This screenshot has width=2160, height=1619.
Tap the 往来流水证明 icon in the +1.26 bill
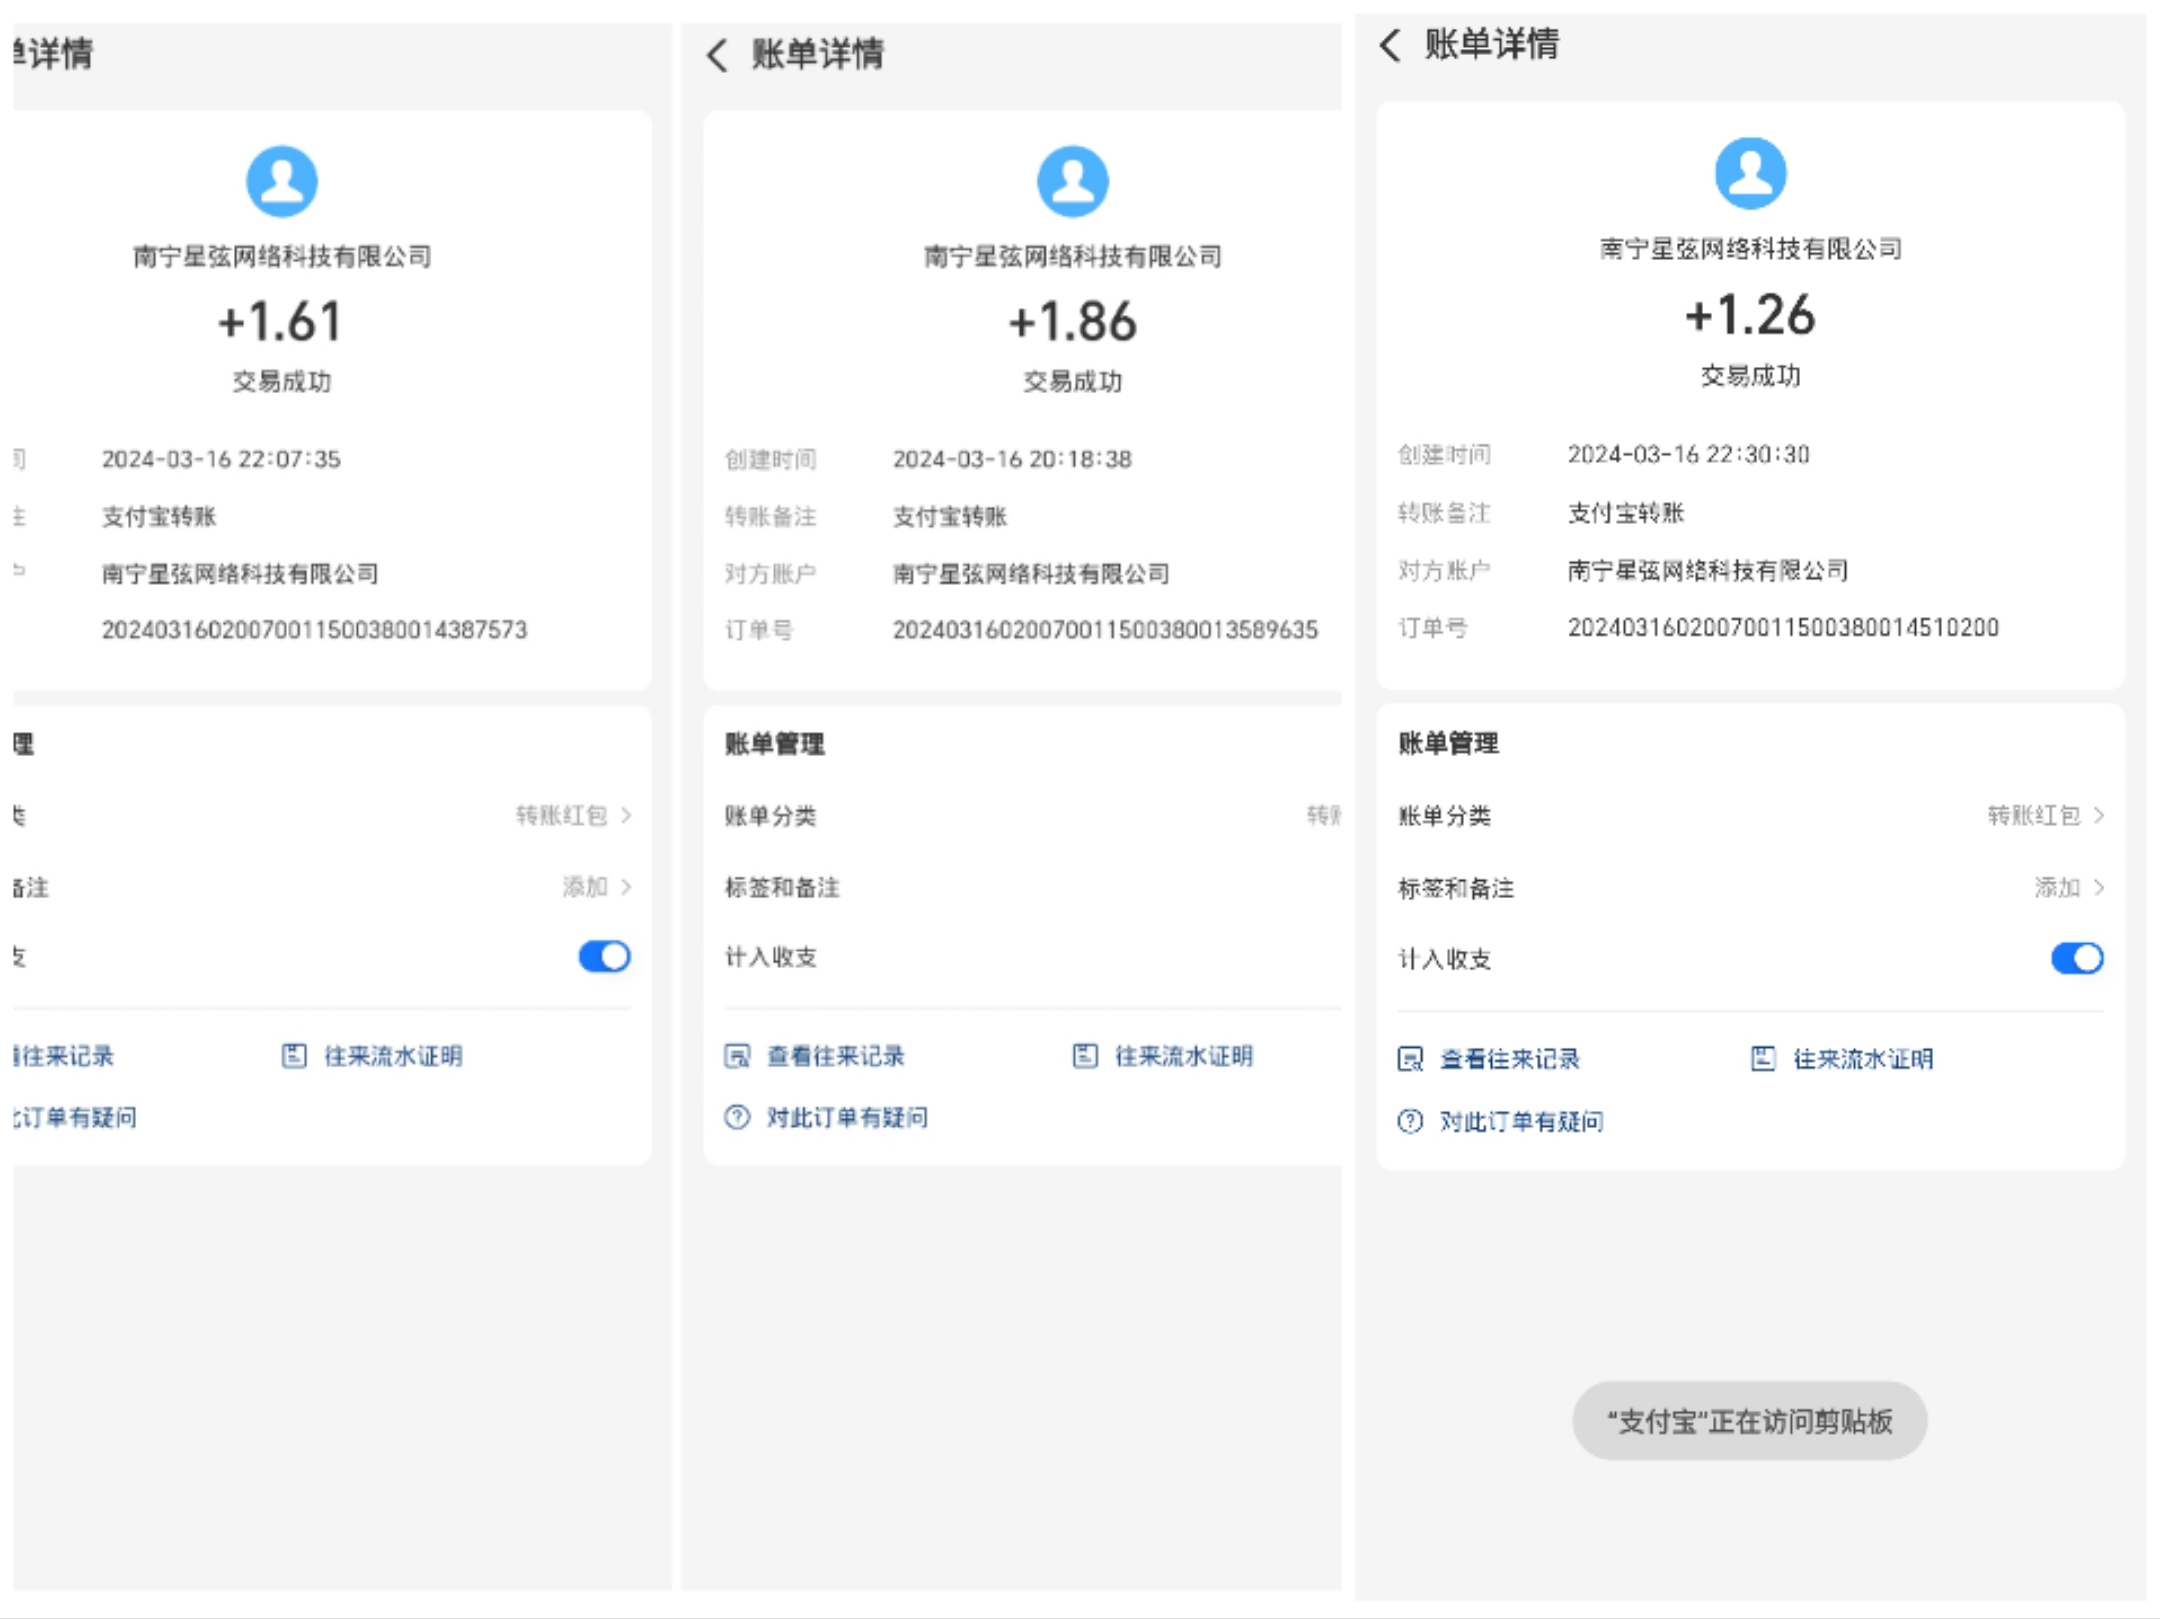click(1763, 1059)
